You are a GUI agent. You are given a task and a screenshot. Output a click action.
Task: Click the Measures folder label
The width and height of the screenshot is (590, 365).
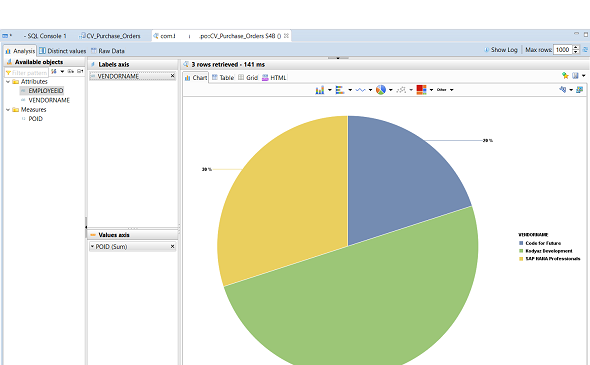coord(33,110)
